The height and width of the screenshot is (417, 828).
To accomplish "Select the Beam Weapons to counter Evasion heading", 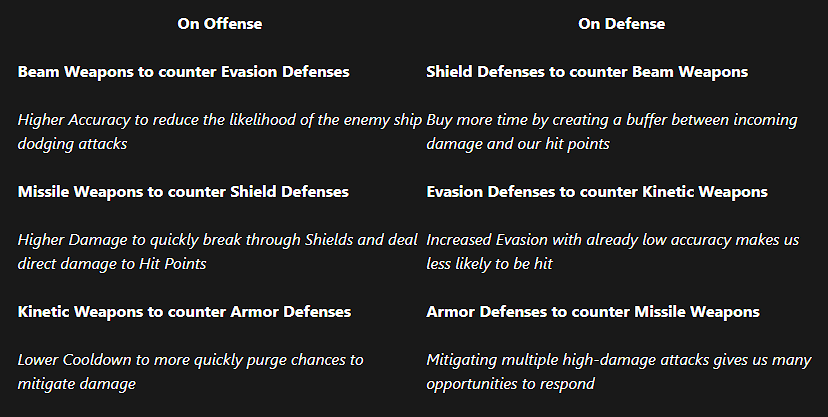I will (x=183, y=72).
